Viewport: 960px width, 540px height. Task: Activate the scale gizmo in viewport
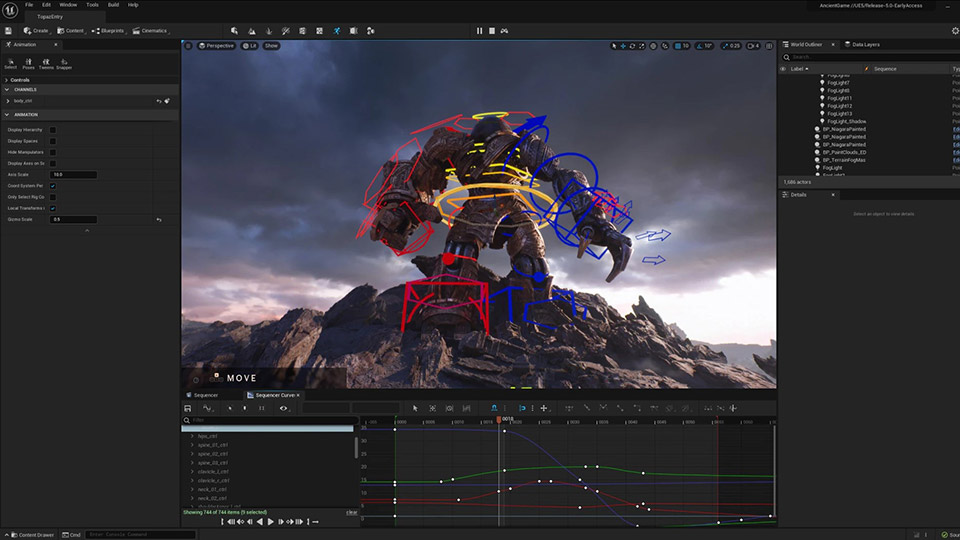642,46
